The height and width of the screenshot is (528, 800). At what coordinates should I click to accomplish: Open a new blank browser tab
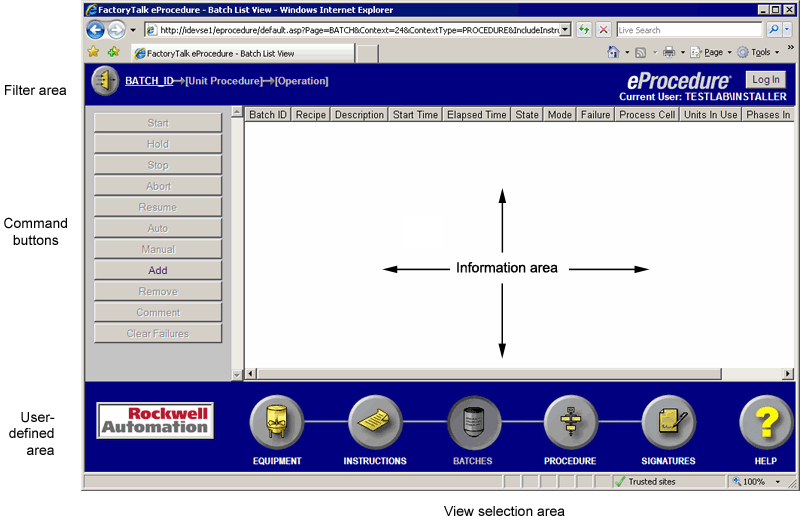pos(367,53)
